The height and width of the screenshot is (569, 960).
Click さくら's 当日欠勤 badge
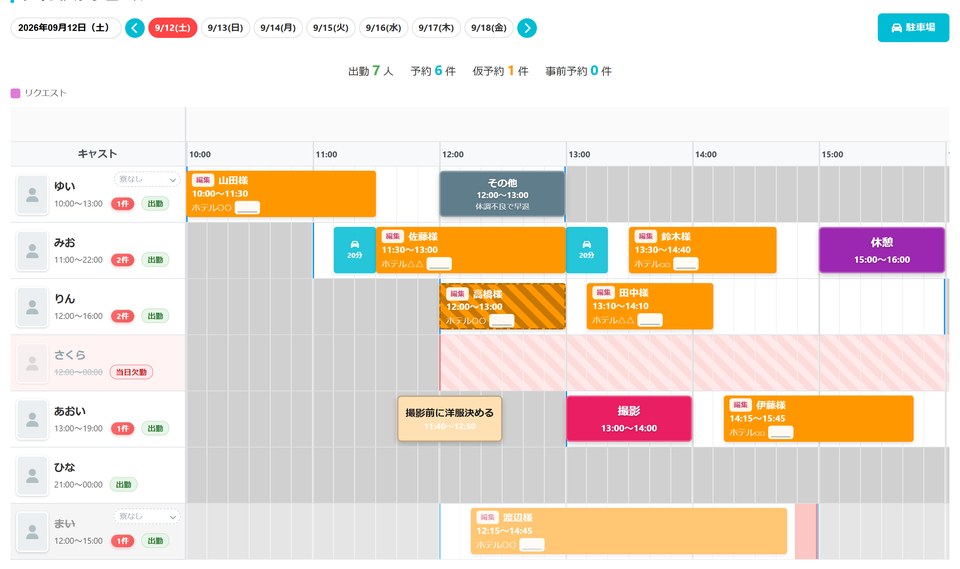pyautogui.click(x=132, y=372)
